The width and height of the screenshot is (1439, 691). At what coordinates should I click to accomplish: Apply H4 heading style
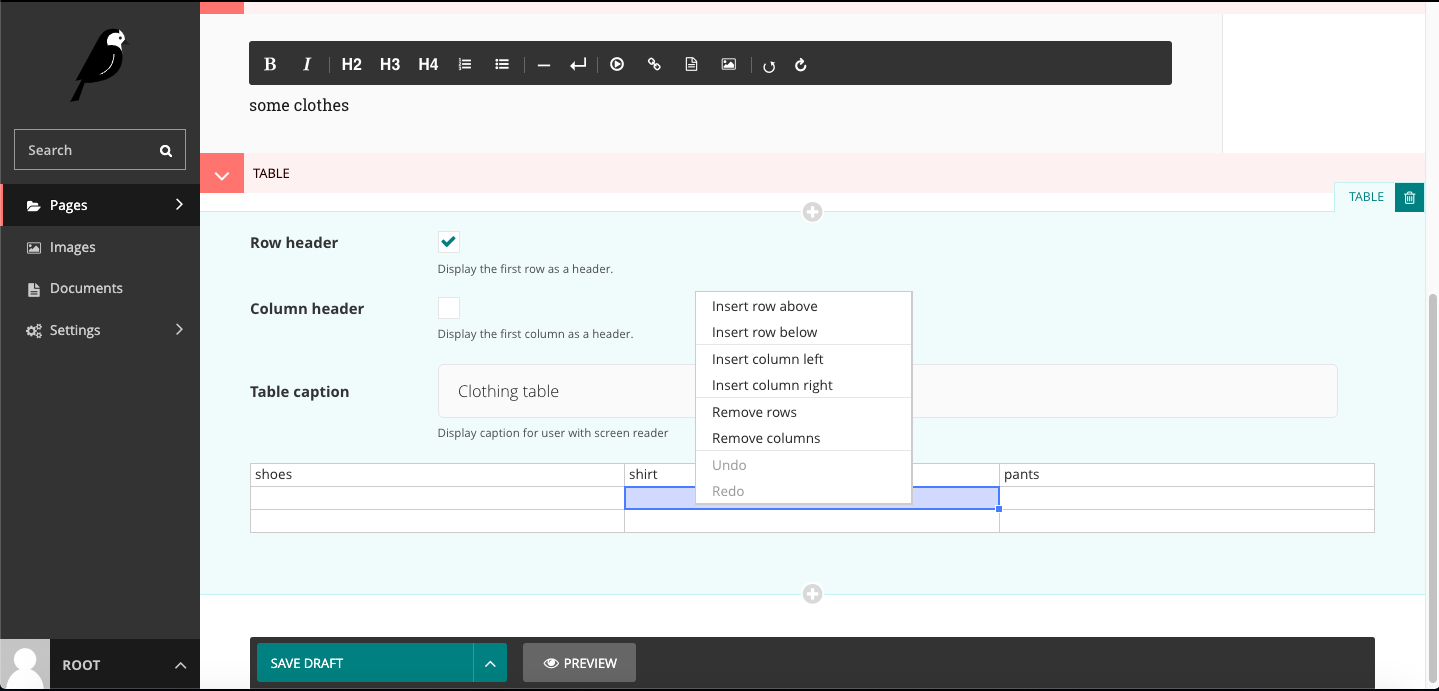click(428, 64)
